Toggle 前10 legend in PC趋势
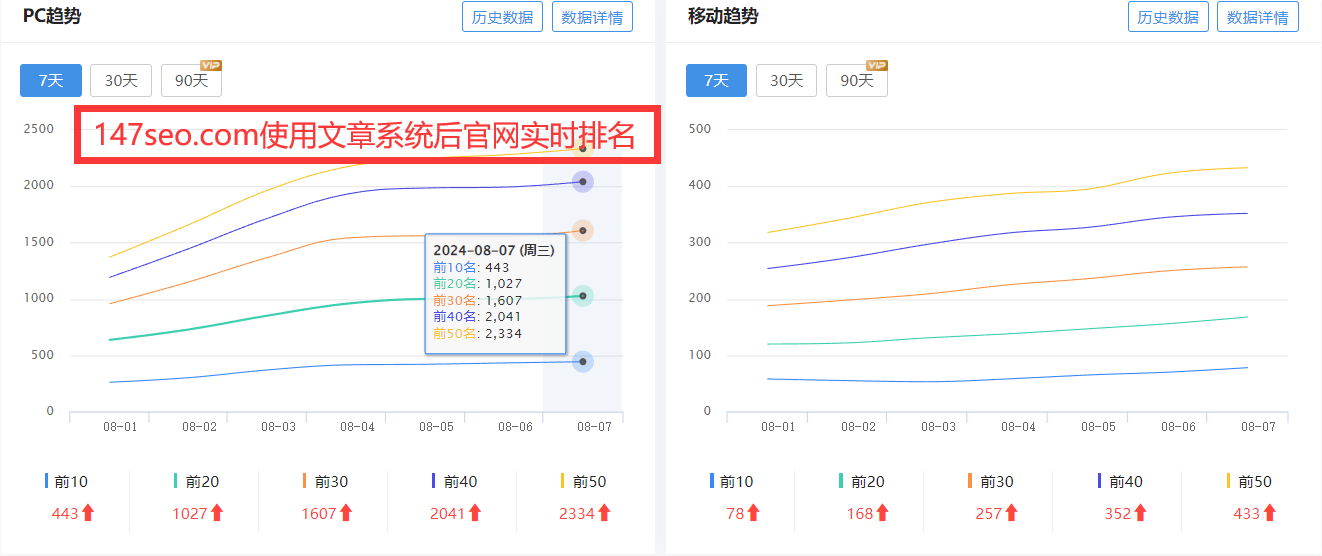 pos(66,482)
